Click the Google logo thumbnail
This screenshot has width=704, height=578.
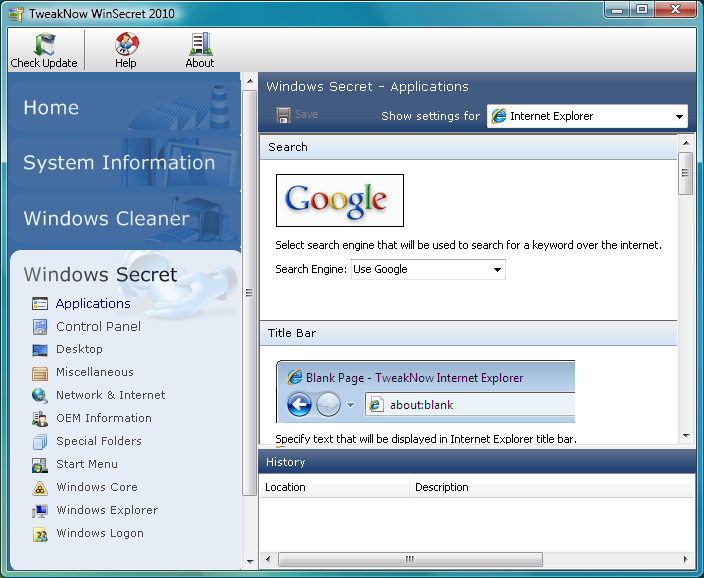tap(340, 200)
